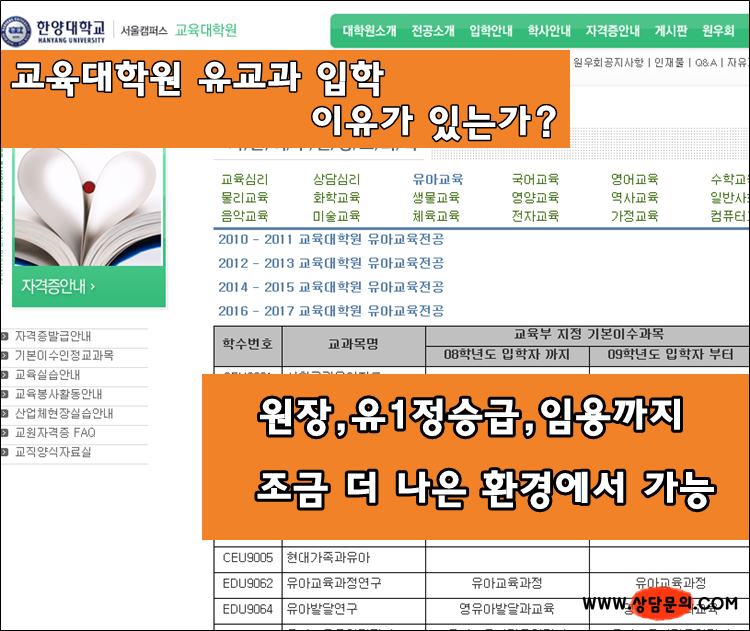Select the 상담심리 major link
750x631 pixels.
(337, 180)
